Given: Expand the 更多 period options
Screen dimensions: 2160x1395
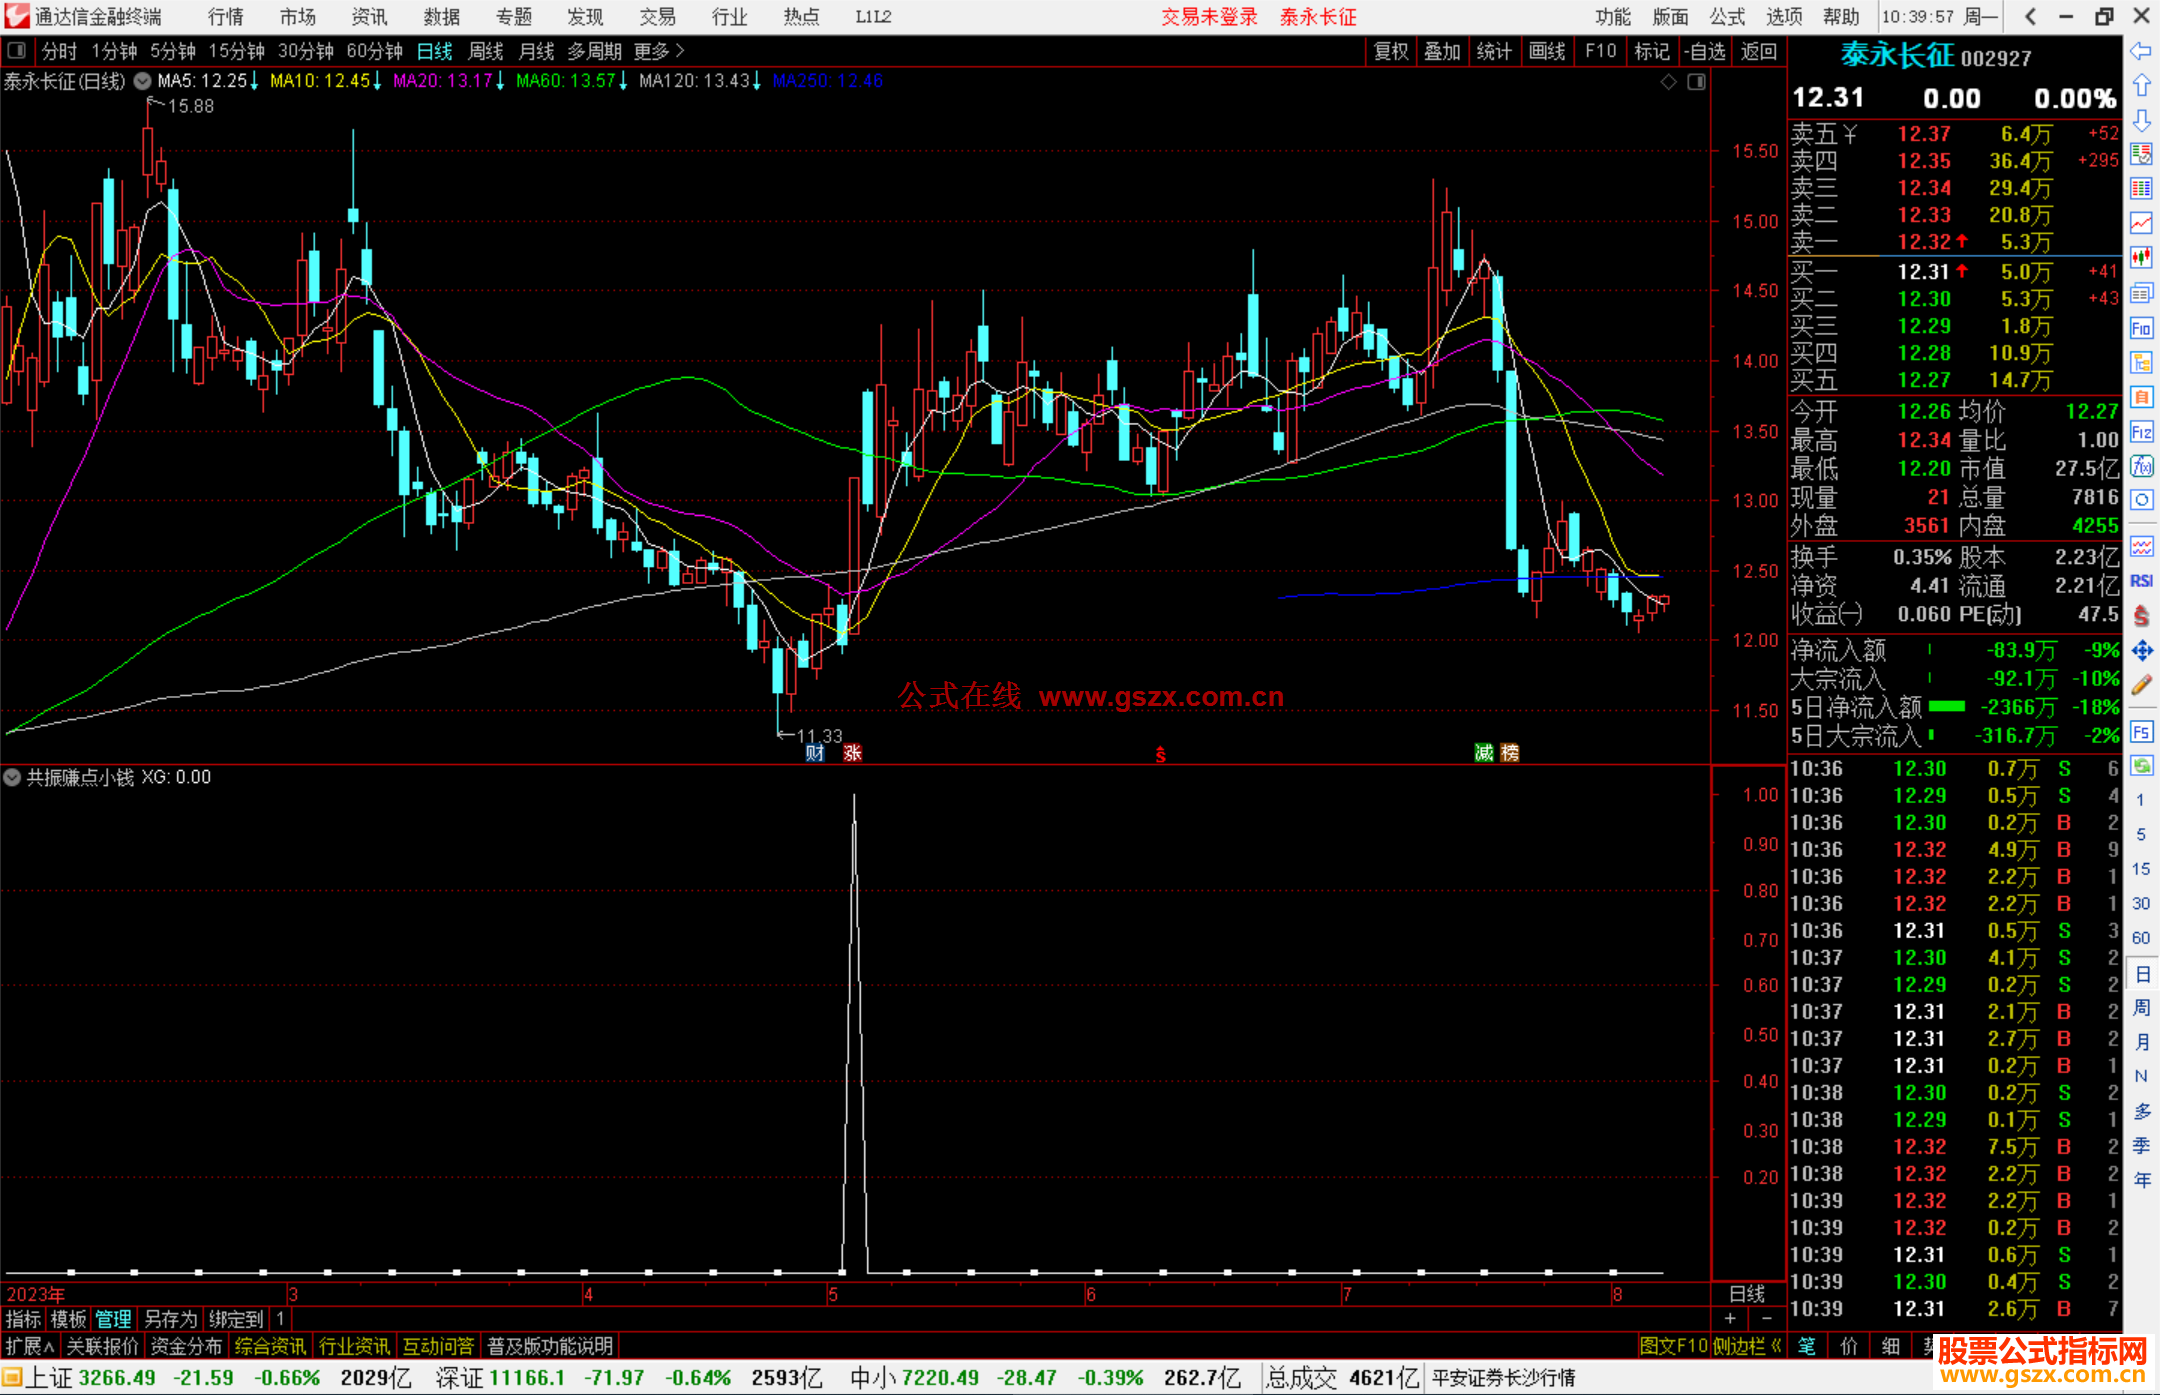Looking at the screenshot, I should pos(658,51).
